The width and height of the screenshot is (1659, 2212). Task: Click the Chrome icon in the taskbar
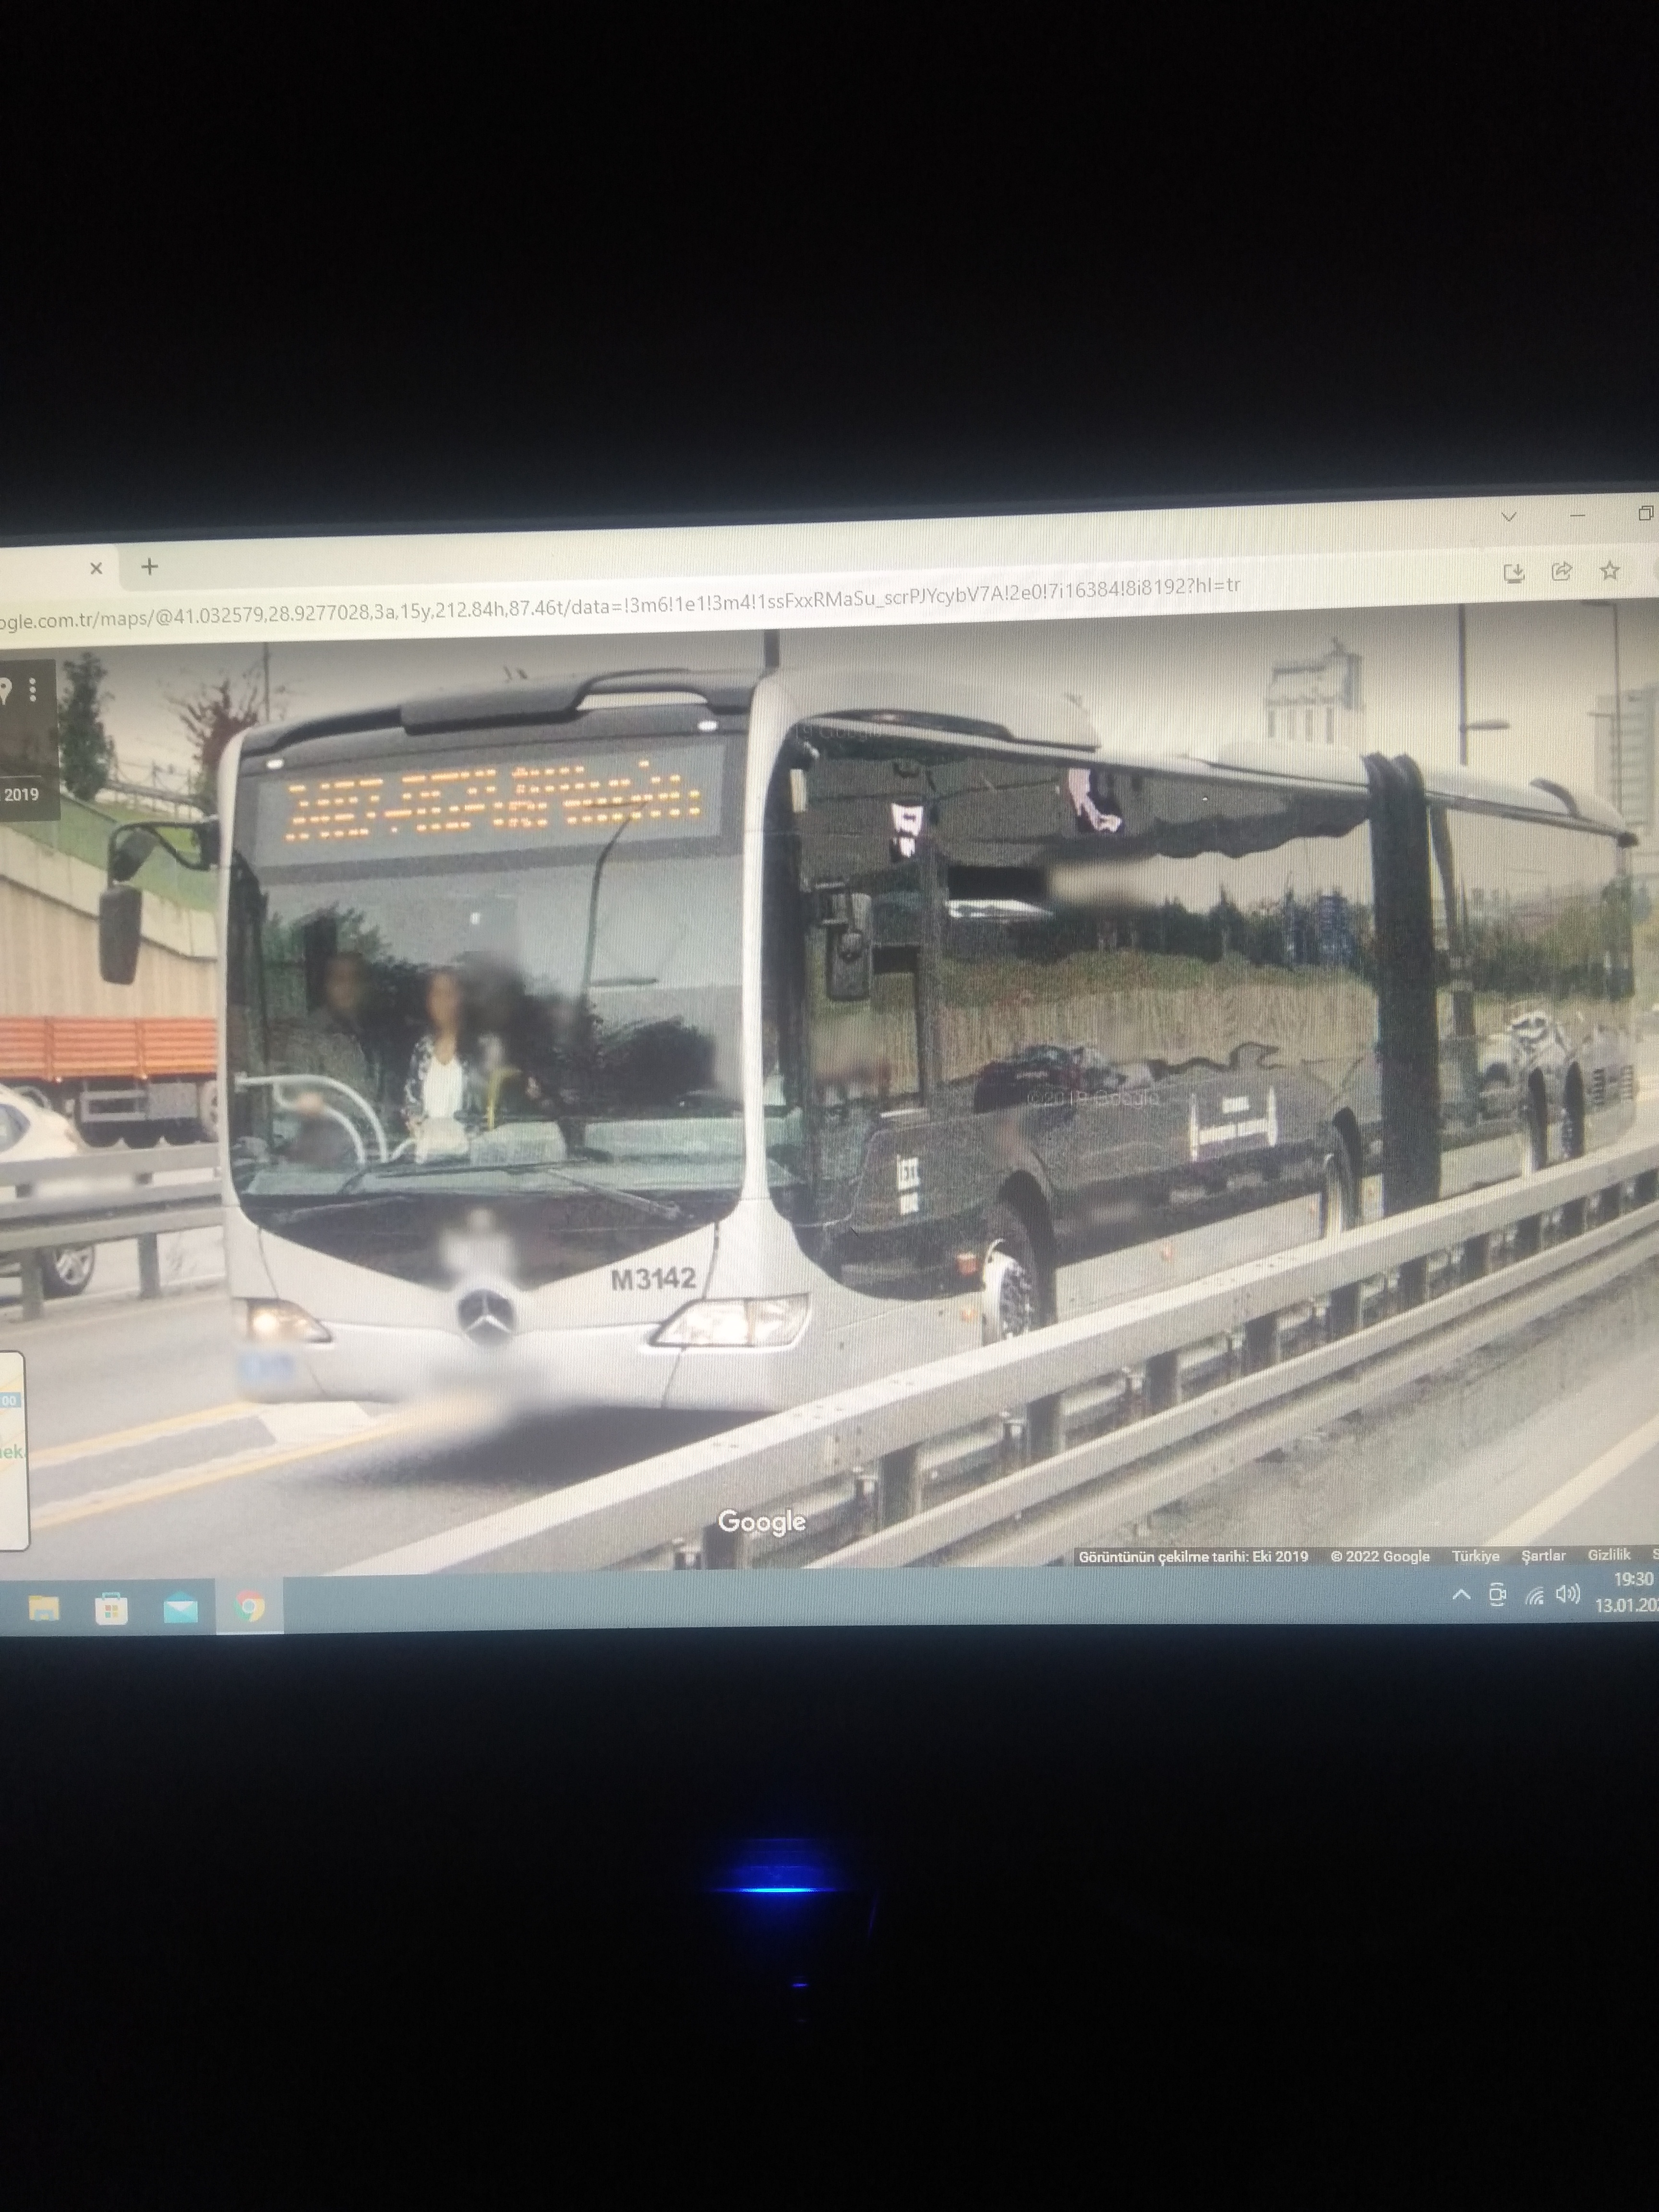(x=249, y=1607)
